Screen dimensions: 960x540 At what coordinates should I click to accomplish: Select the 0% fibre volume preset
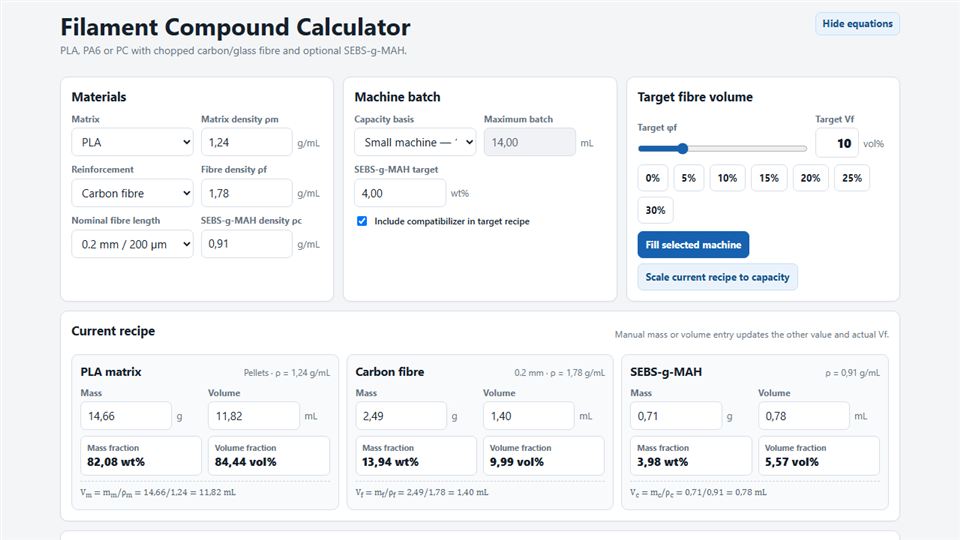pyautogui.click(x=653, y=178)
